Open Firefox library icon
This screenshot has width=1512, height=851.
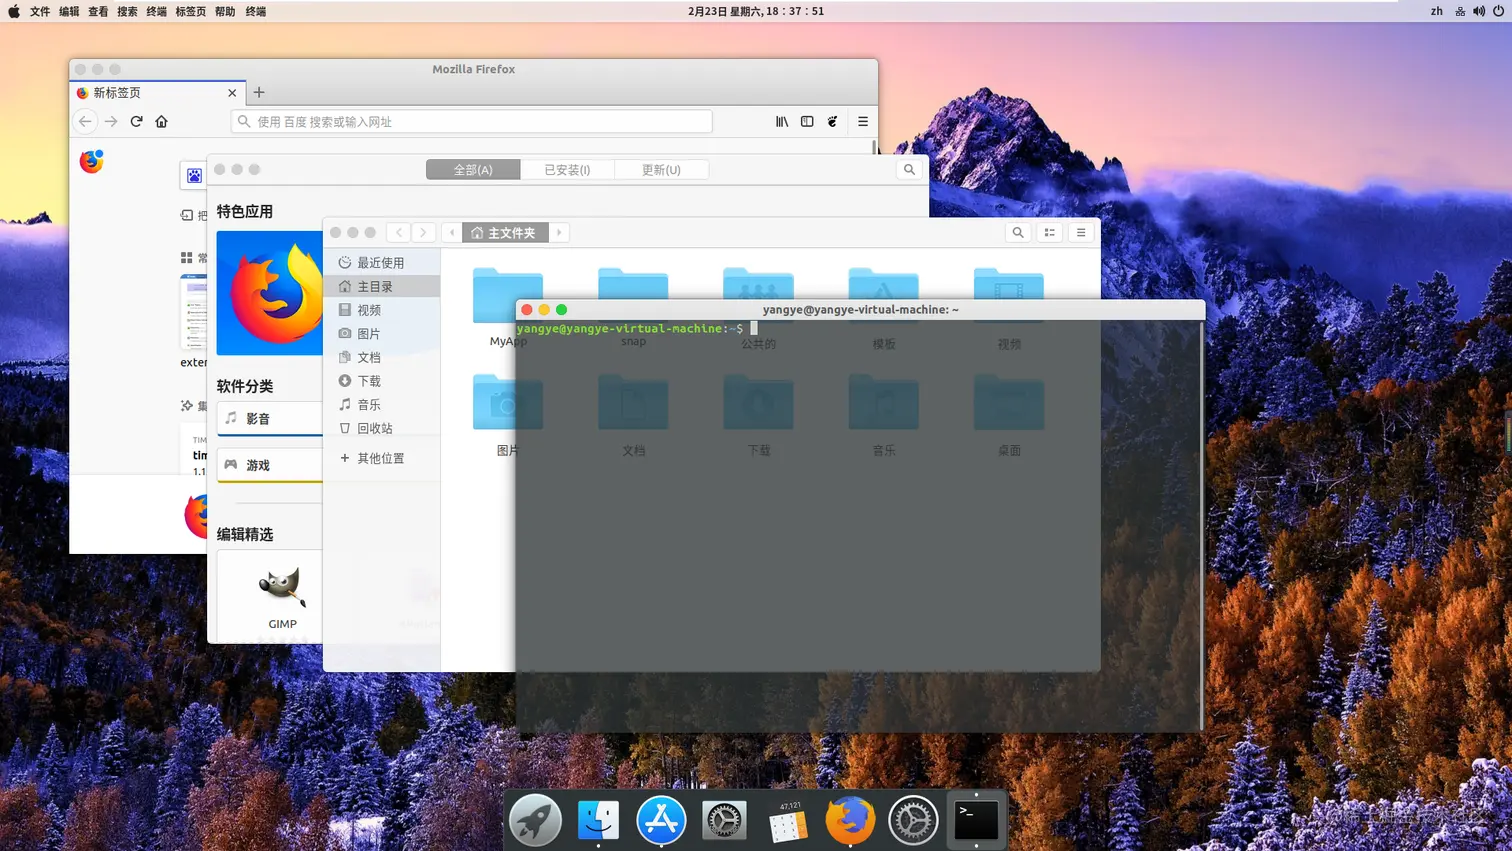782,121
